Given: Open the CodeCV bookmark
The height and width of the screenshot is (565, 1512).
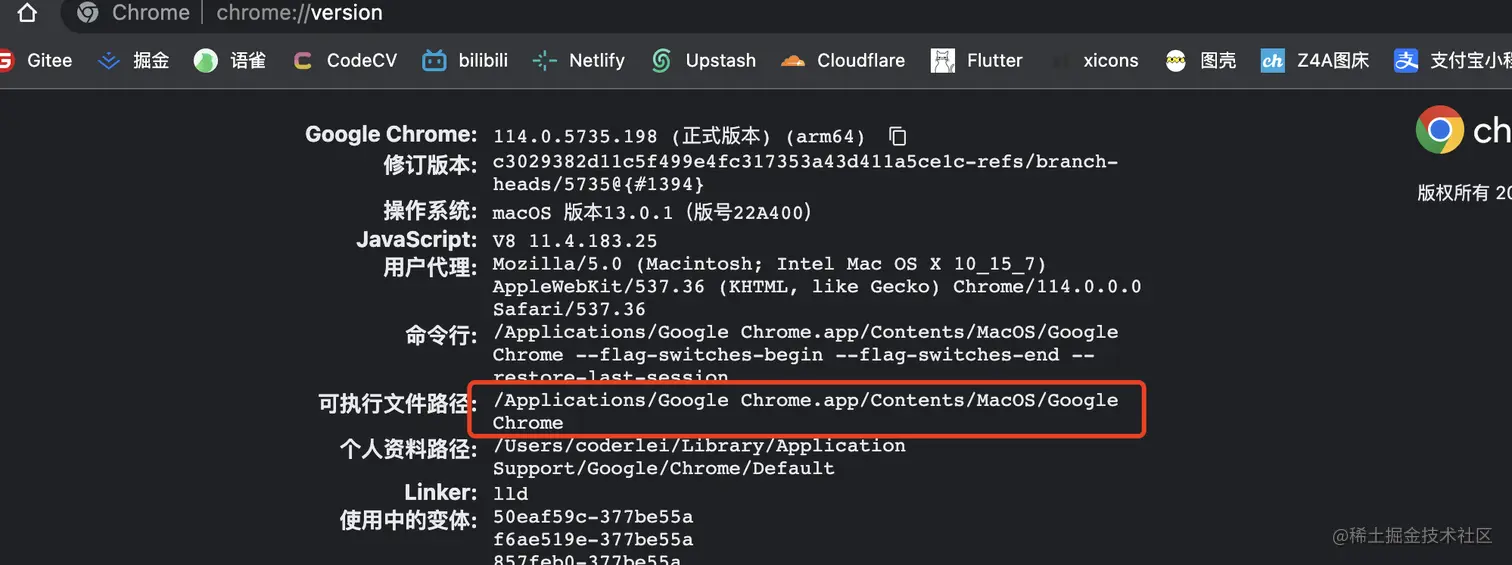Looking at the screenshot, I should [x=345, y=61].
